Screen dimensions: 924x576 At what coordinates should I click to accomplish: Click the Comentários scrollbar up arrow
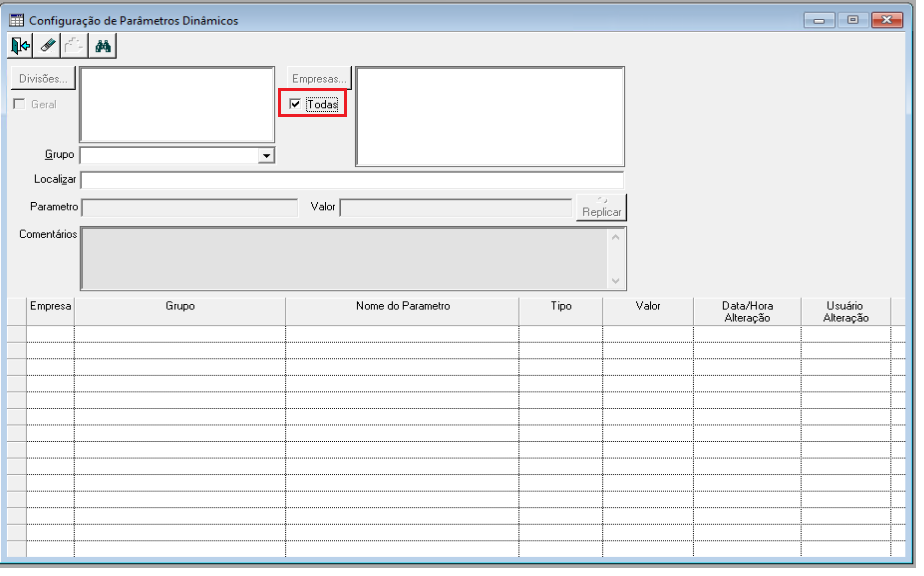(616, 237)
